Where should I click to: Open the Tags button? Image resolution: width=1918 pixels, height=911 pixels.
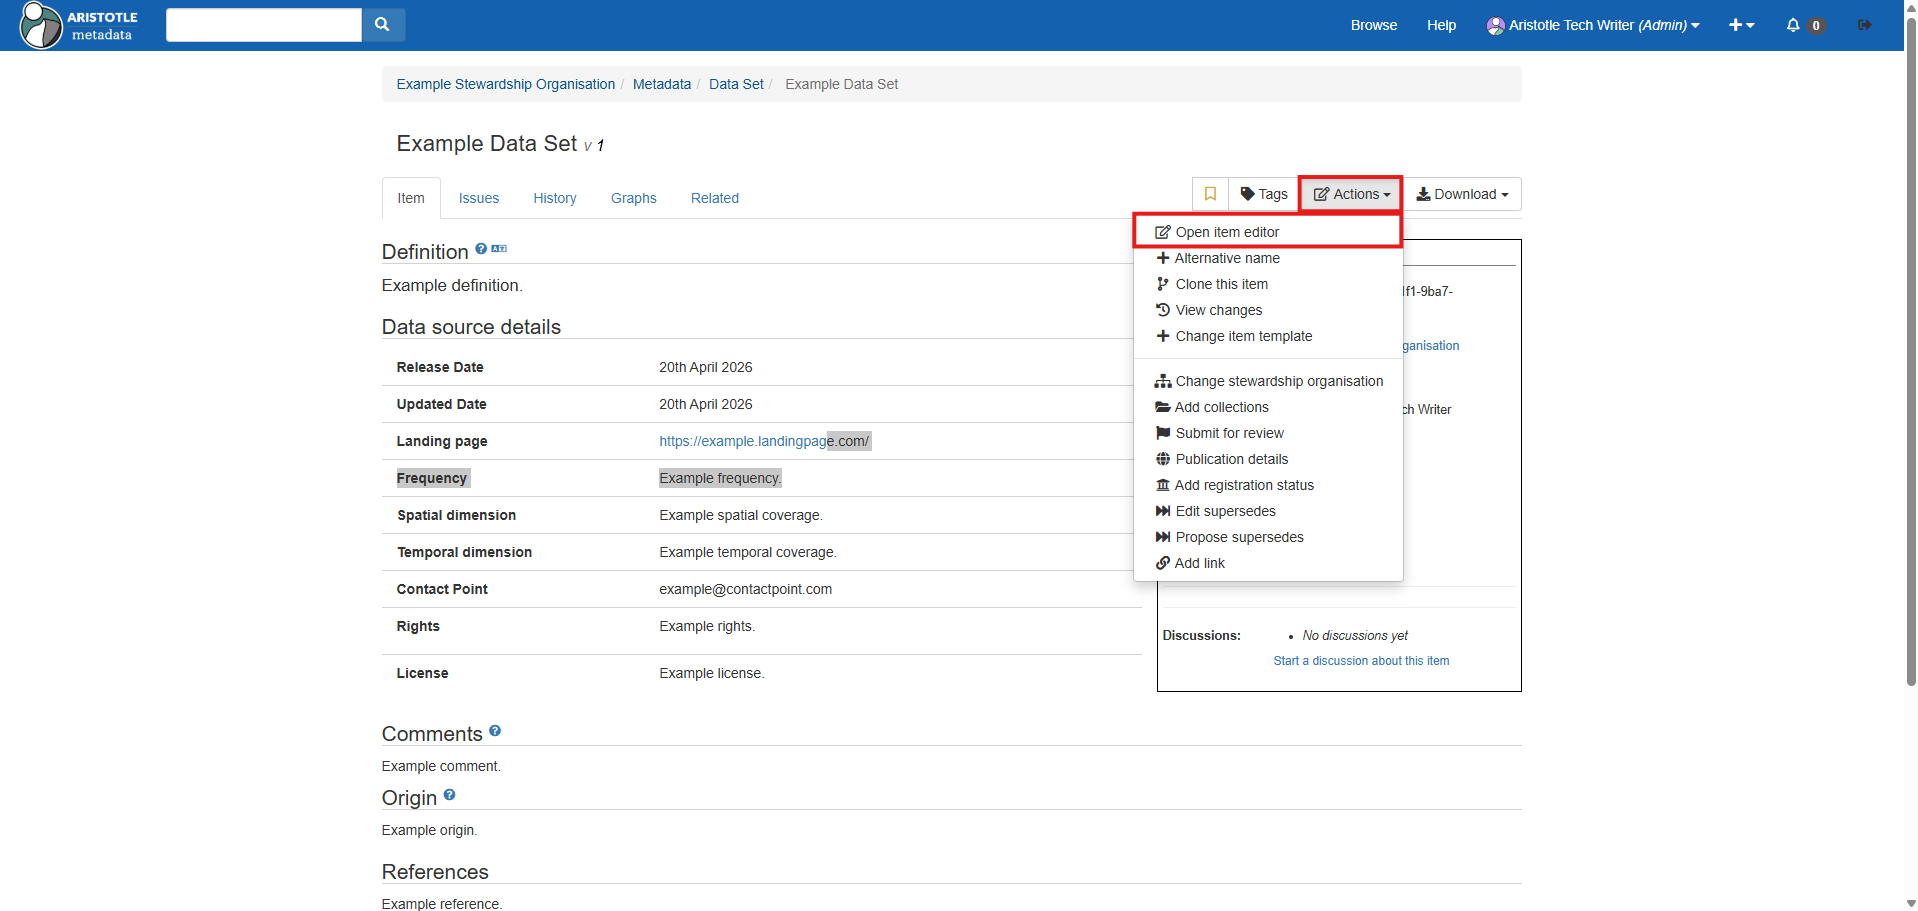[1264, 194]
